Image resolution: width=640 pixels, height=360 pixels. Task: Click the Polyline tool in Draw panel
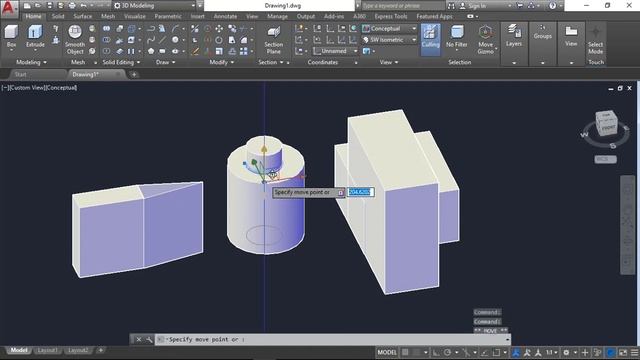click(151, 29)
